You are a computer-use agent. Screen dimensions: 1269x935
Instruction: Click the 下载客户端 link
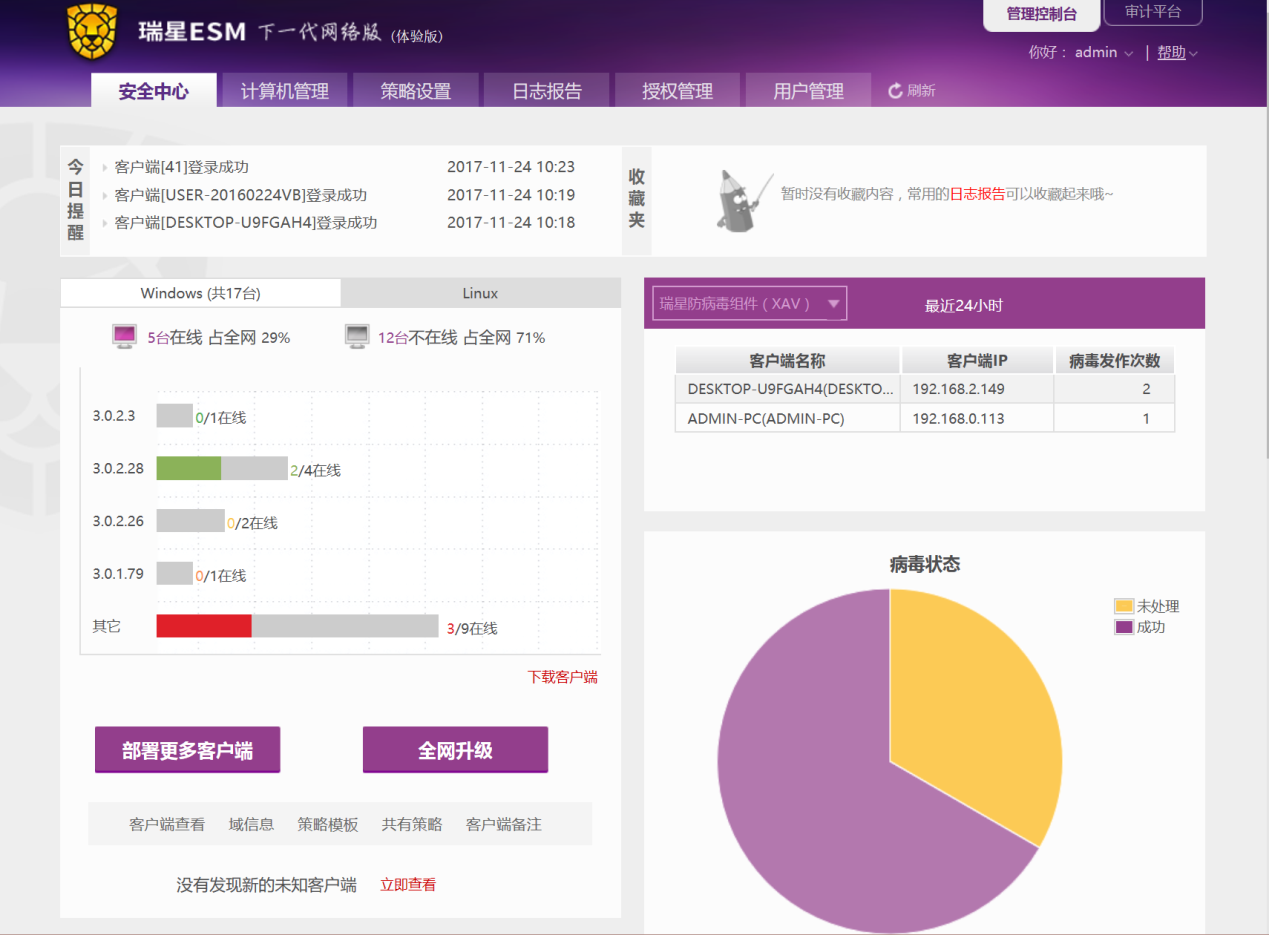563,677
